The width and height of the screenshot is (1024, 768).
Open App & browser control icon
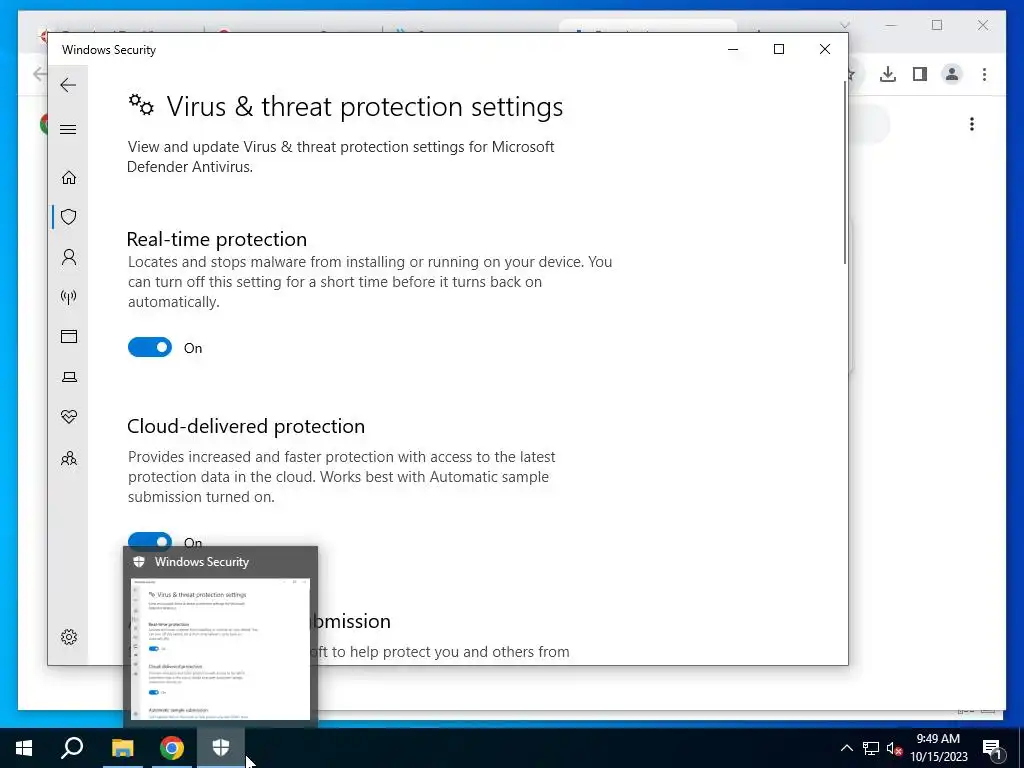click(69, 336)
